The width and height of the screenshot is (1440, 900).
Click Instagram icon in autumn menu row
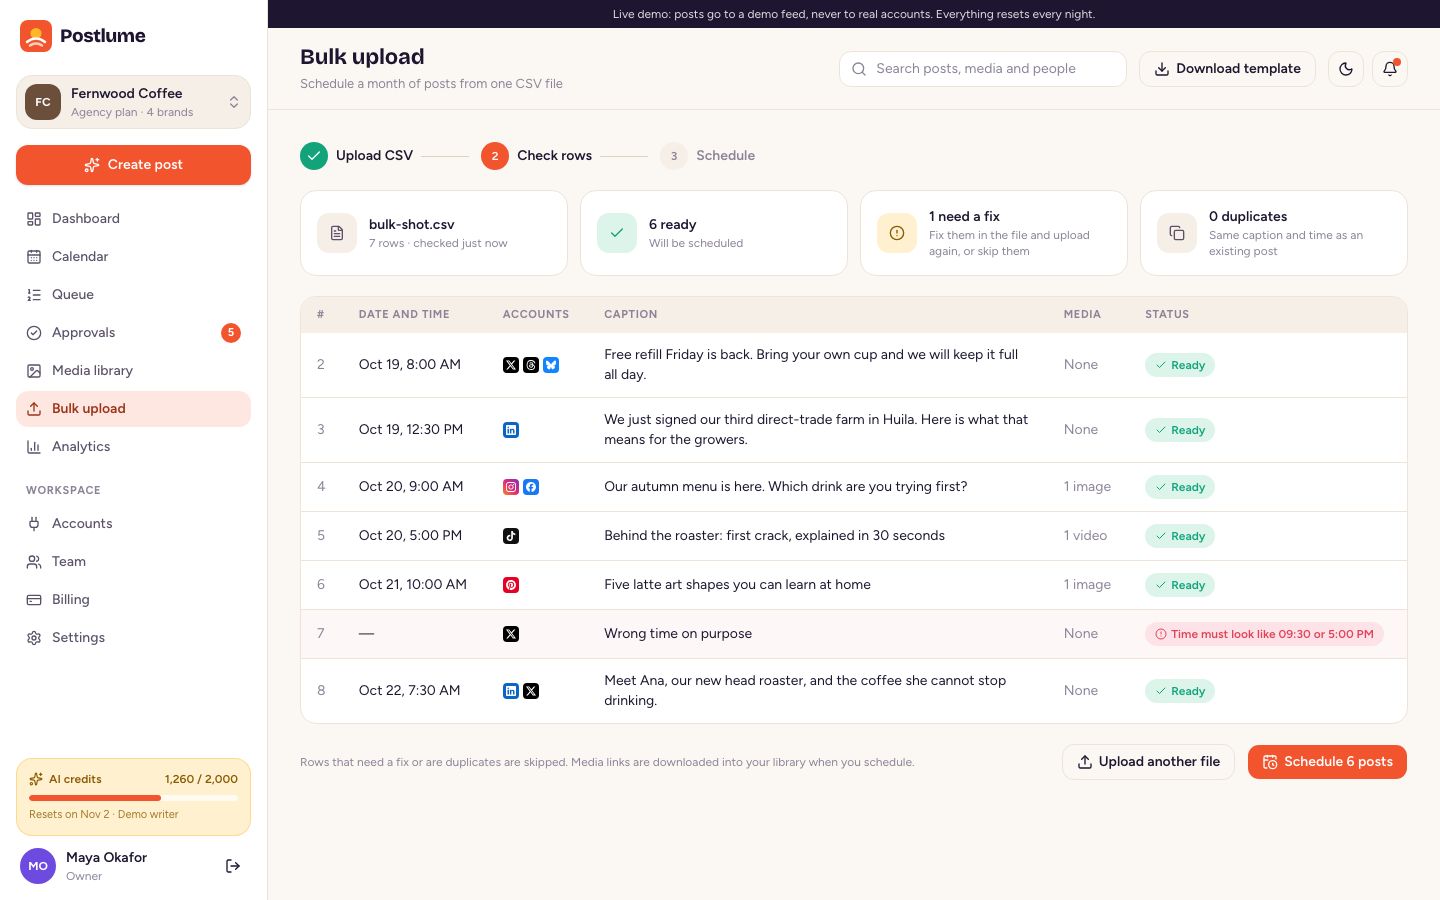pos(511,487)
